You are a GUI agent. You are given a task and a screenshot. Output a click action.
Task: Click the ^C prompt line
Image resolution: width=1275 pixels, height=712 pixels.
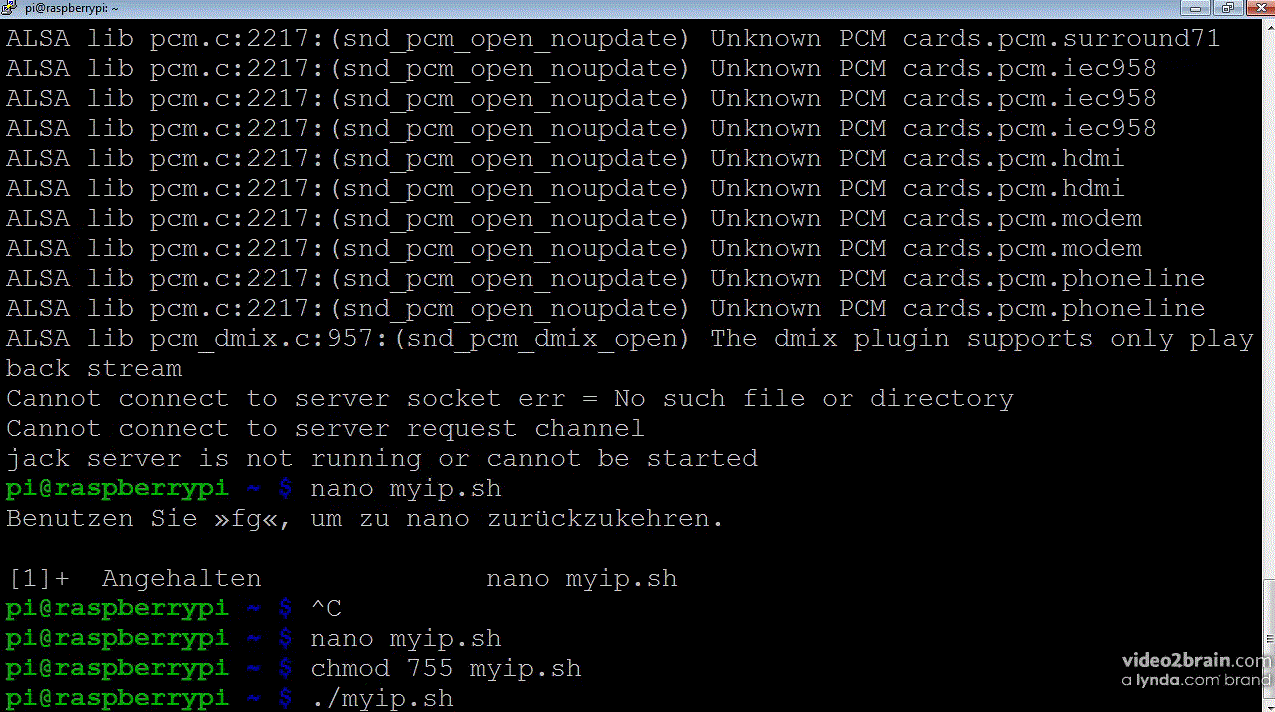[x=326, y=608]
